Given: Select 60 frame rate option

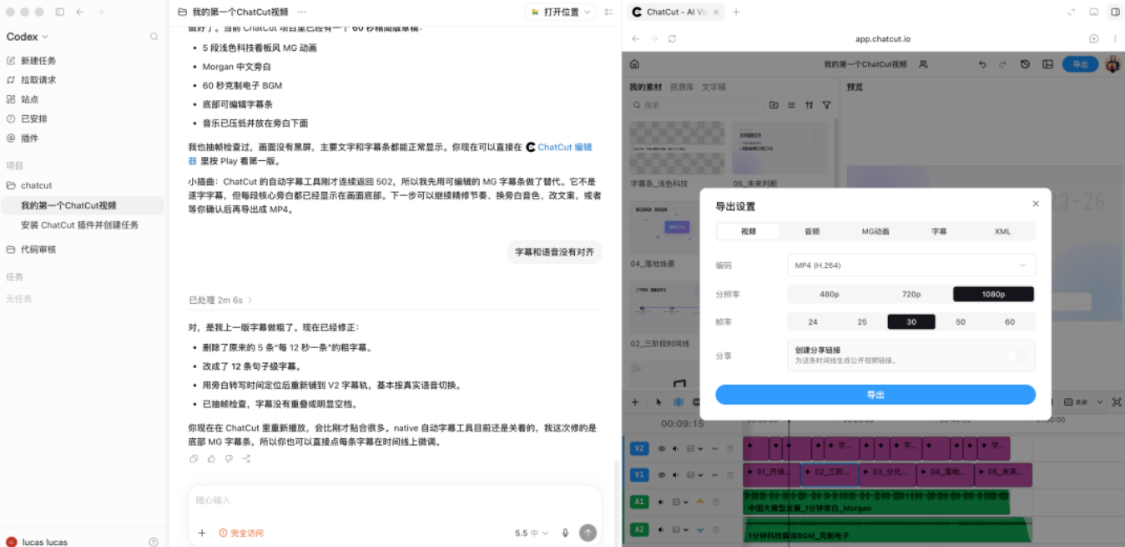Looking at the screenshot, I should coord(1009,322).
